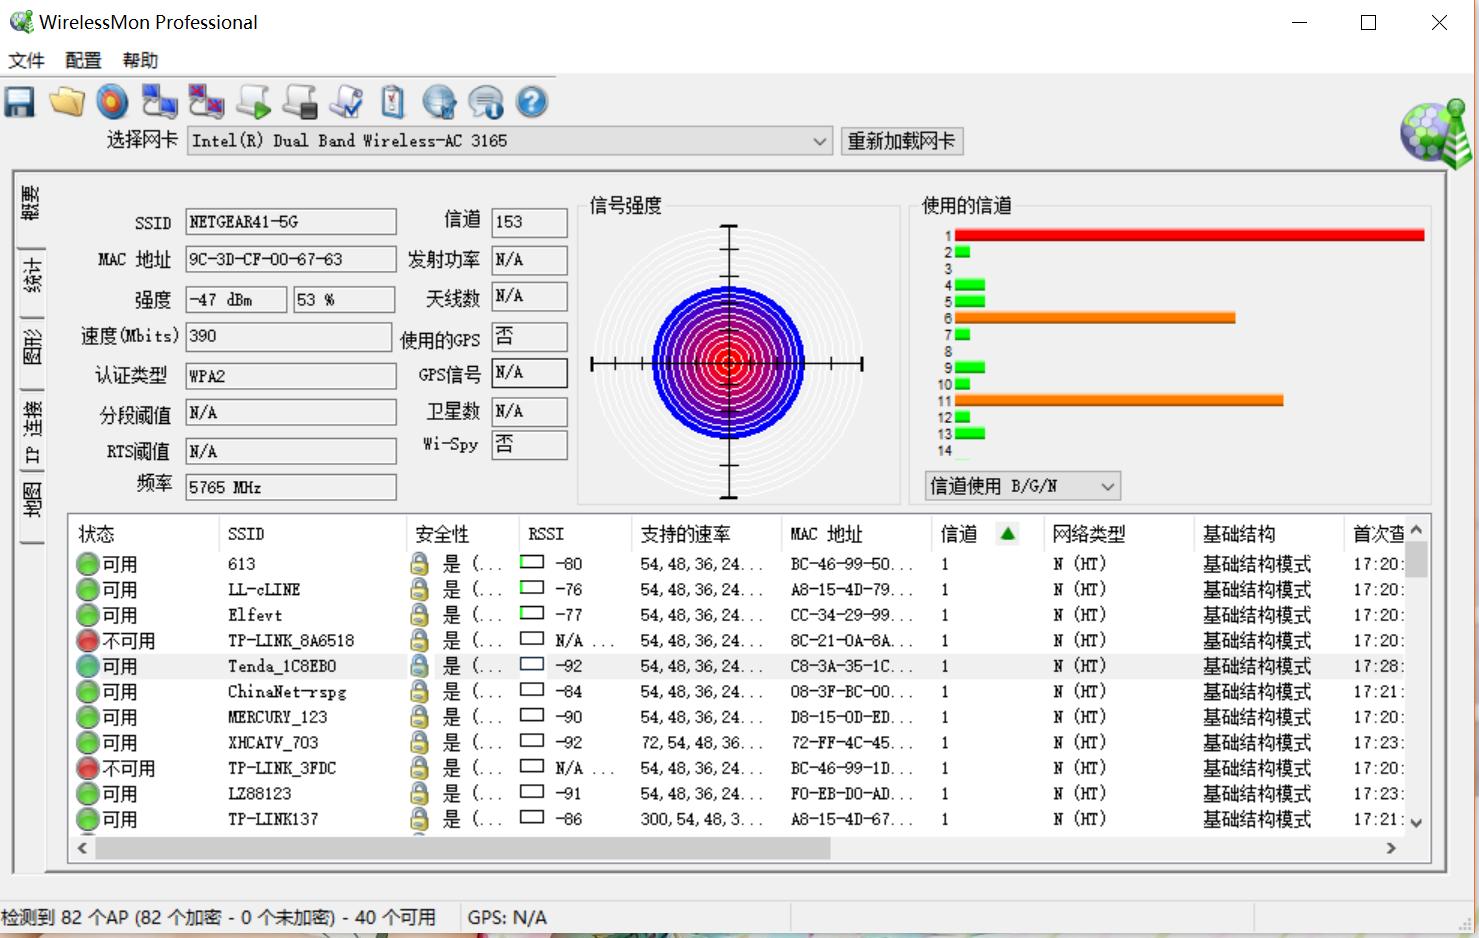Open the help icon with question mark
1479x938 pixels.
[x=532, y=101]
